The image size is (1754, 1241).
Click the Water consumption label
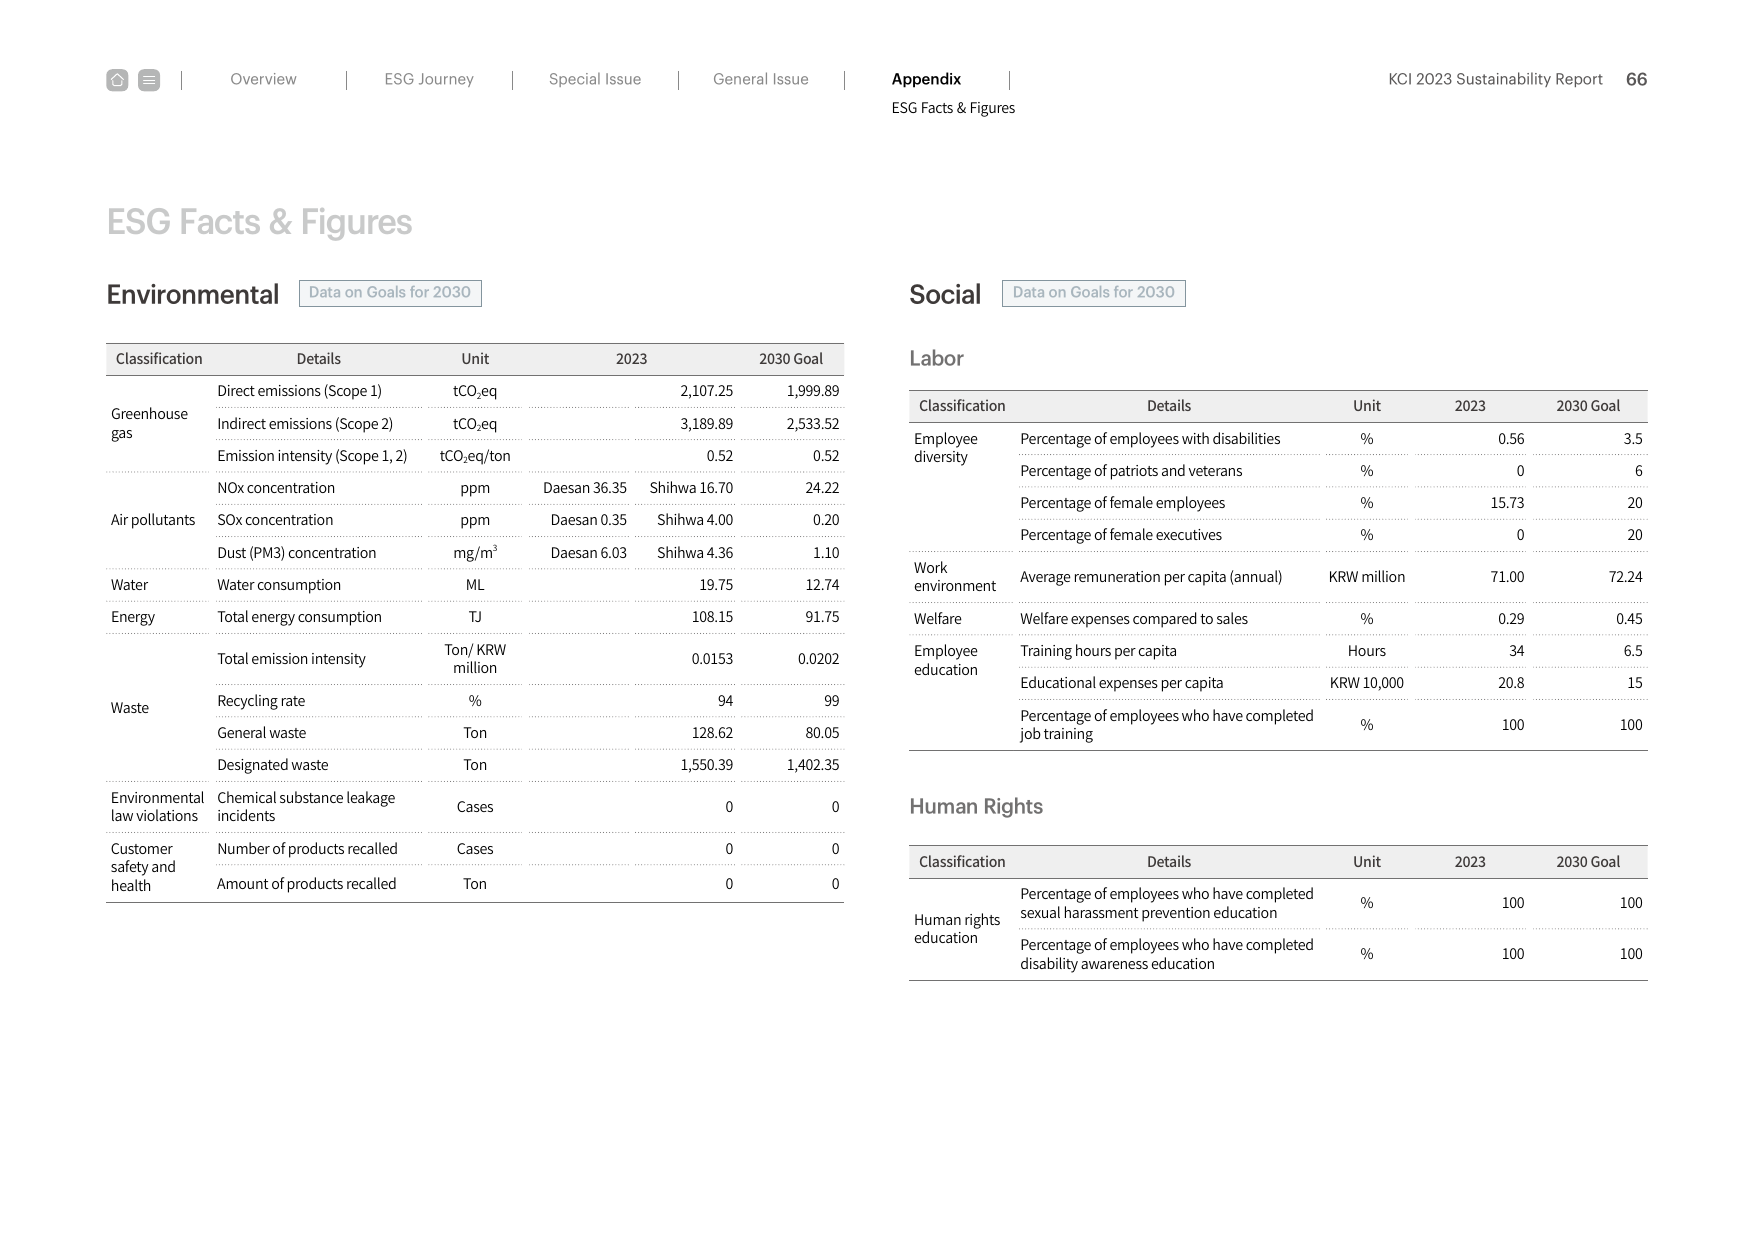pyautogui.click(x=279, y=585)
